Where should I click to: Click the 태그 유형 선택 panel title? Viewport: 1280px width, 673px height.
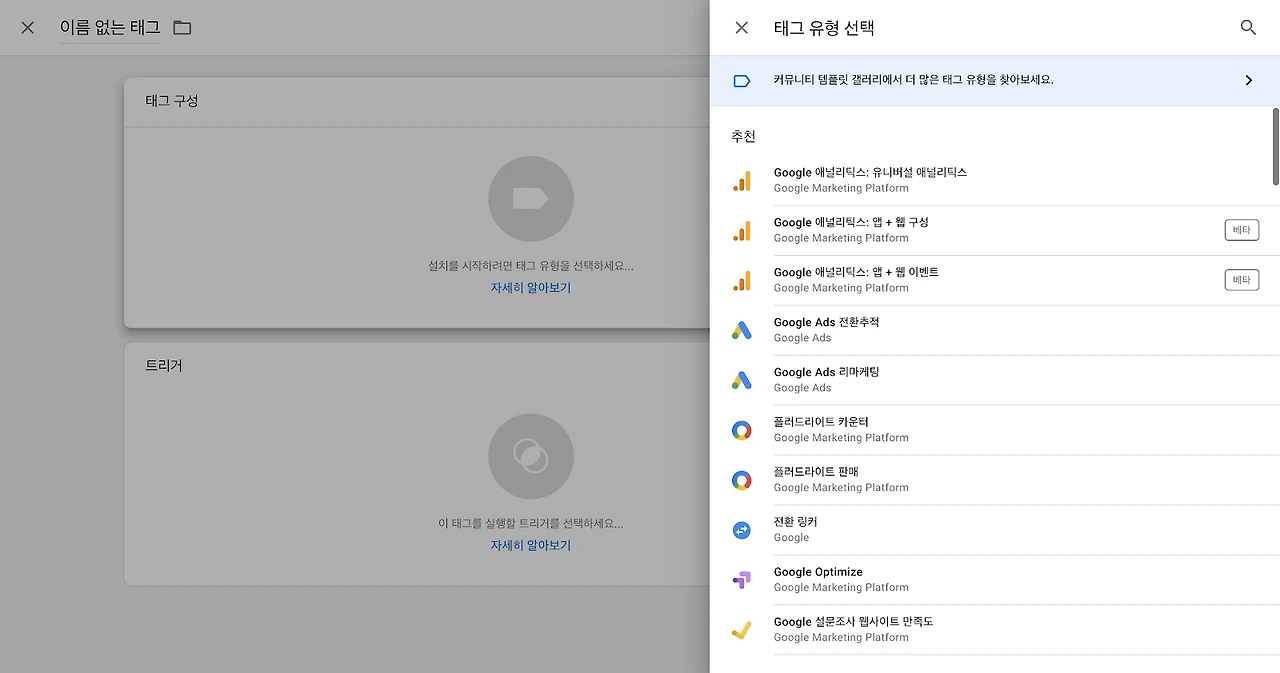point(824,28)
